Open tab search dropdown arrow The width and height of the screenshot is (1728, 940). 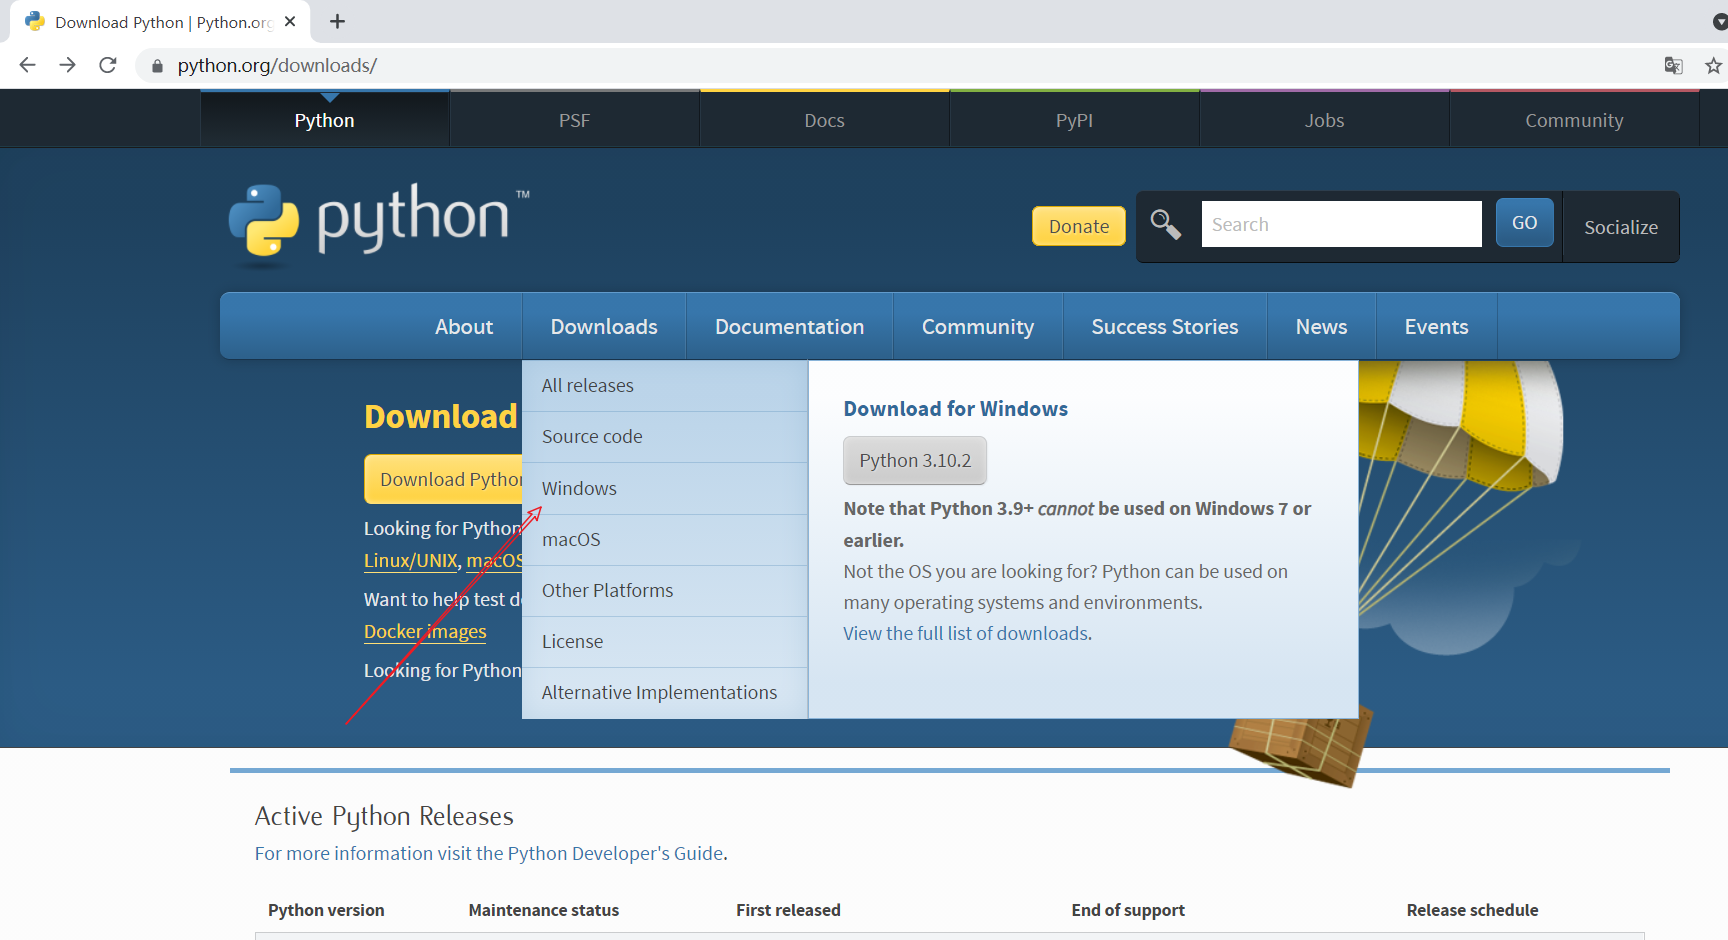coord(1719,22)
